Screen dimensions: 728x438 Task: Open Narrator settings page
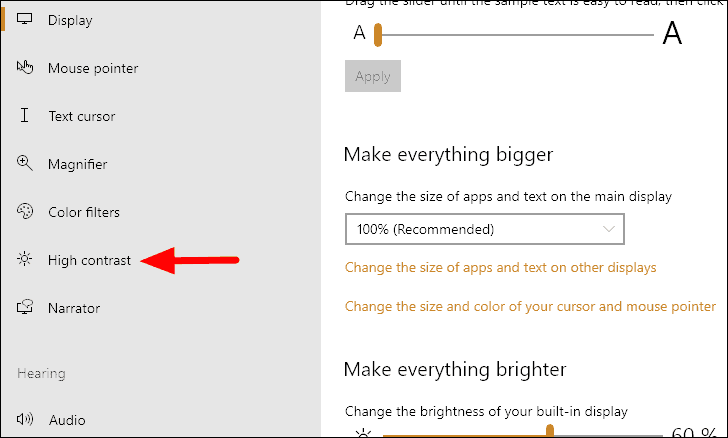pos(74,308)
